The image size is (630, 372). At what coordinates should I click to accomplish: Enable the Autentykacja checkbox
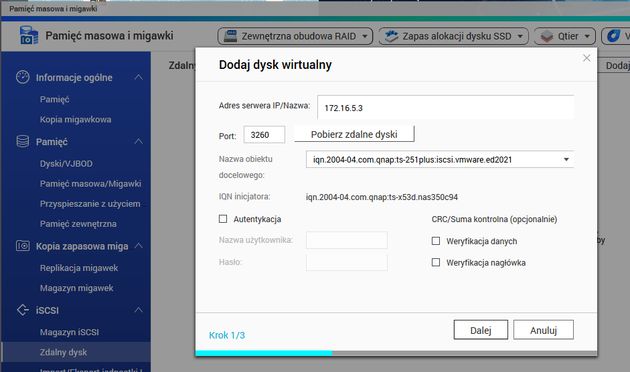click(x=223, y=219)
